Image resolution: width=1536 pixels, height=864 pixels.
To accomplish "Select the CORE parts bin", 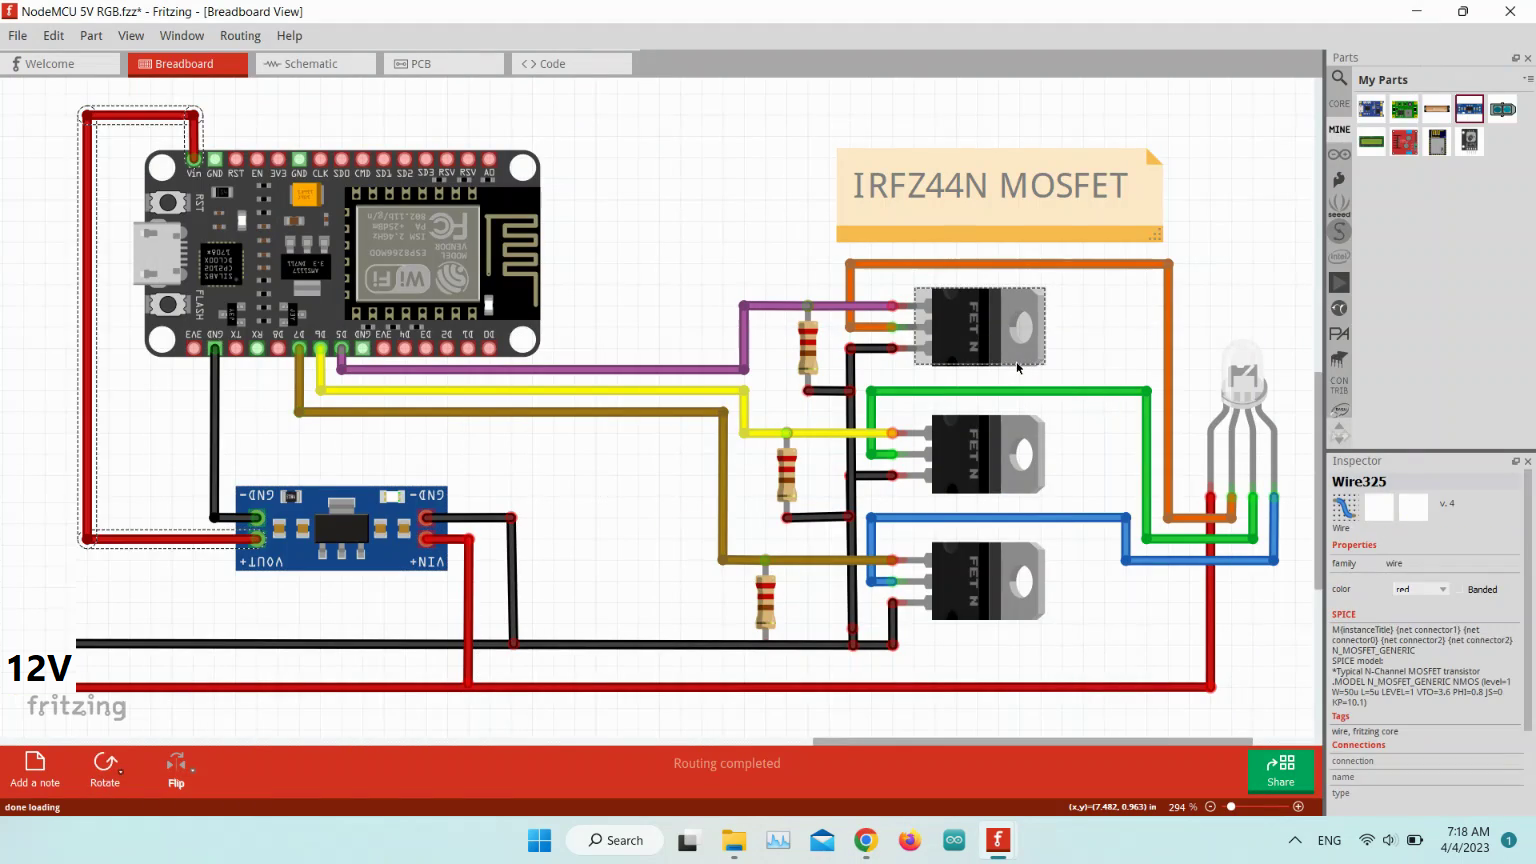I will 1339,104.
